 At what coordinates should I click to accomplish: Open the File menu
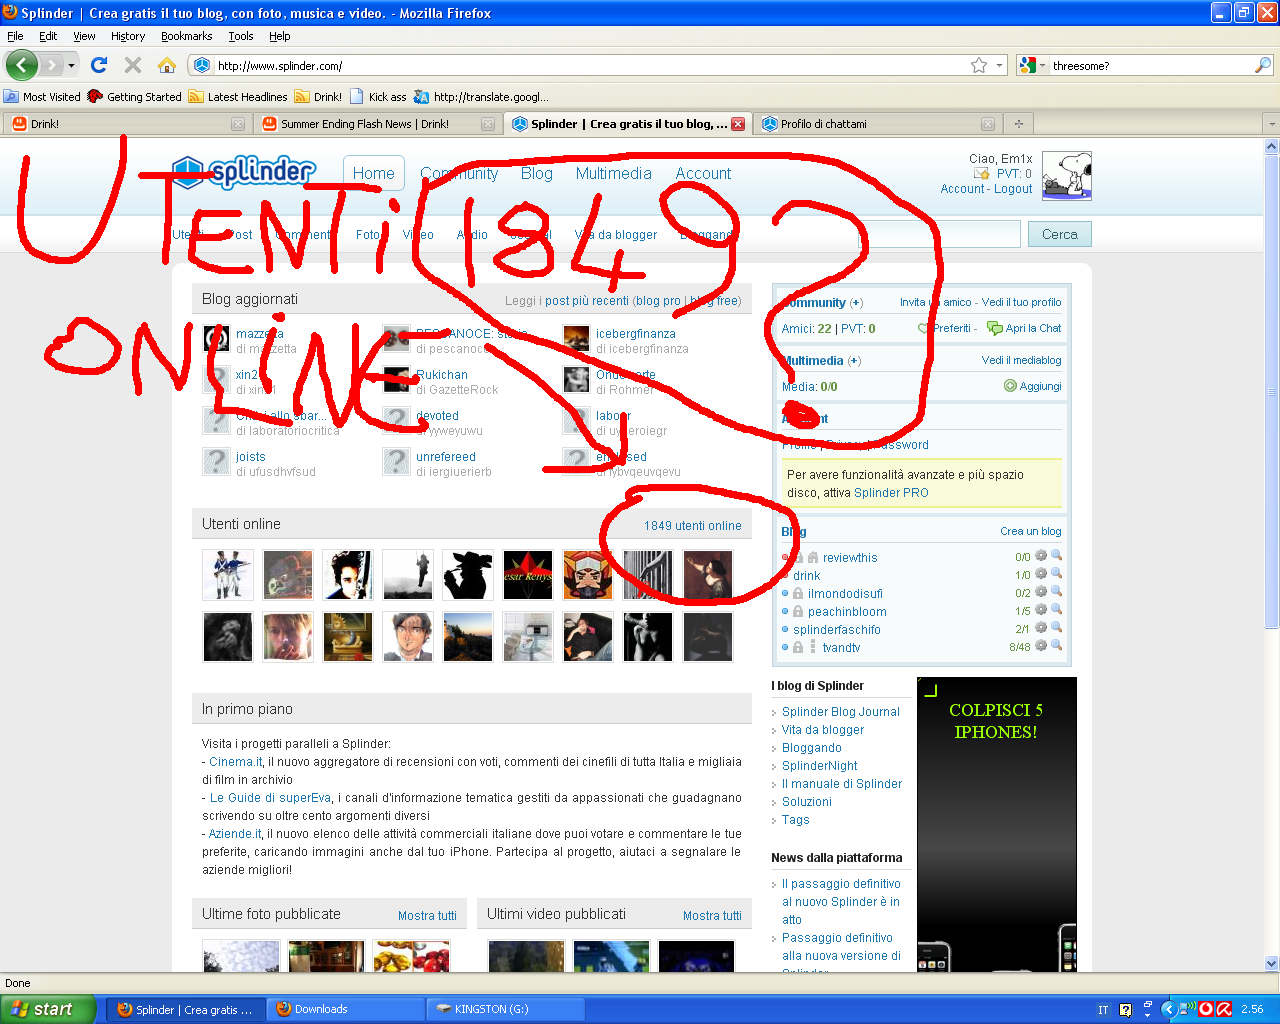click(15, 36)
